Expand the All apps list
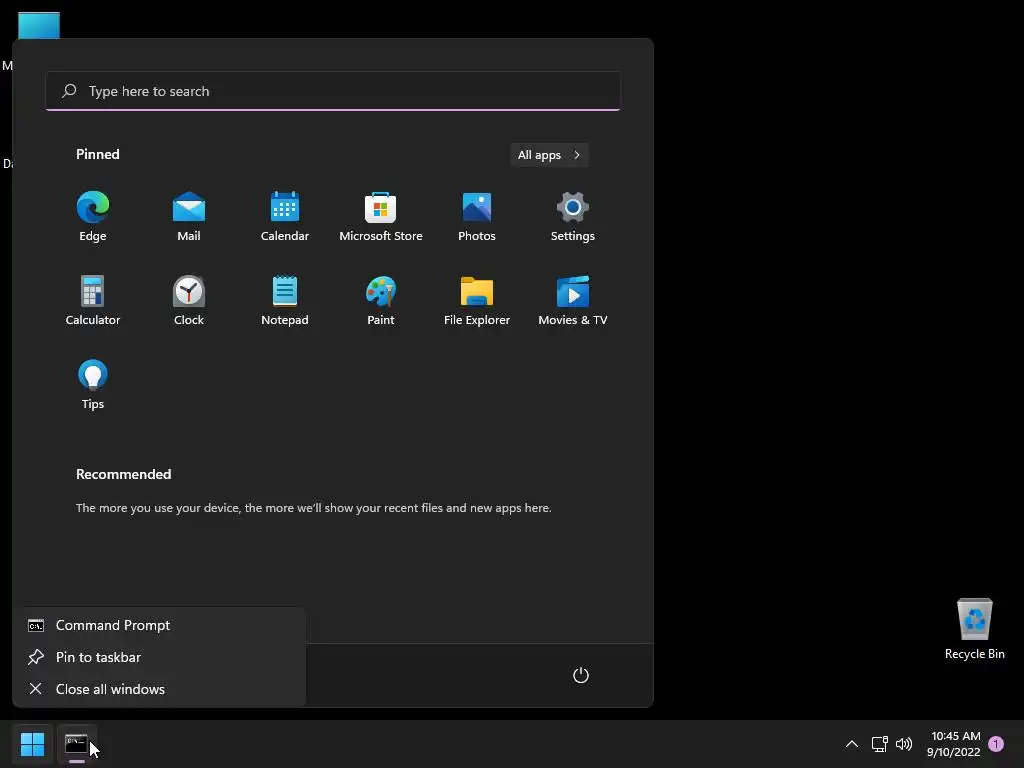The image size is (1024, 768). pyautogui.click(x=549, y=155)
